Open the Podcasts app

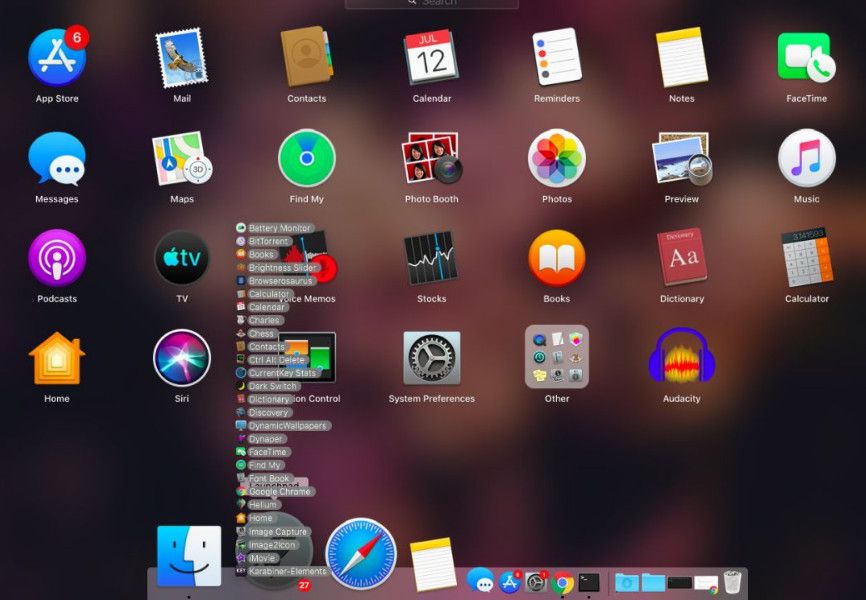57,258
